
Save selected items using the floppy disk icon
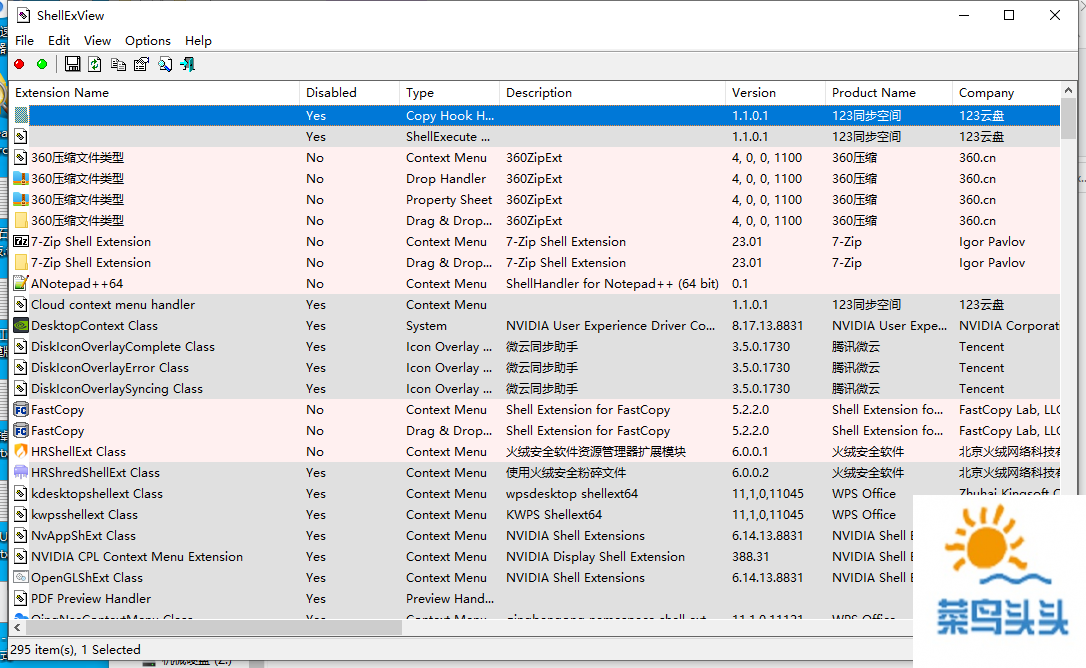(72, 64)
